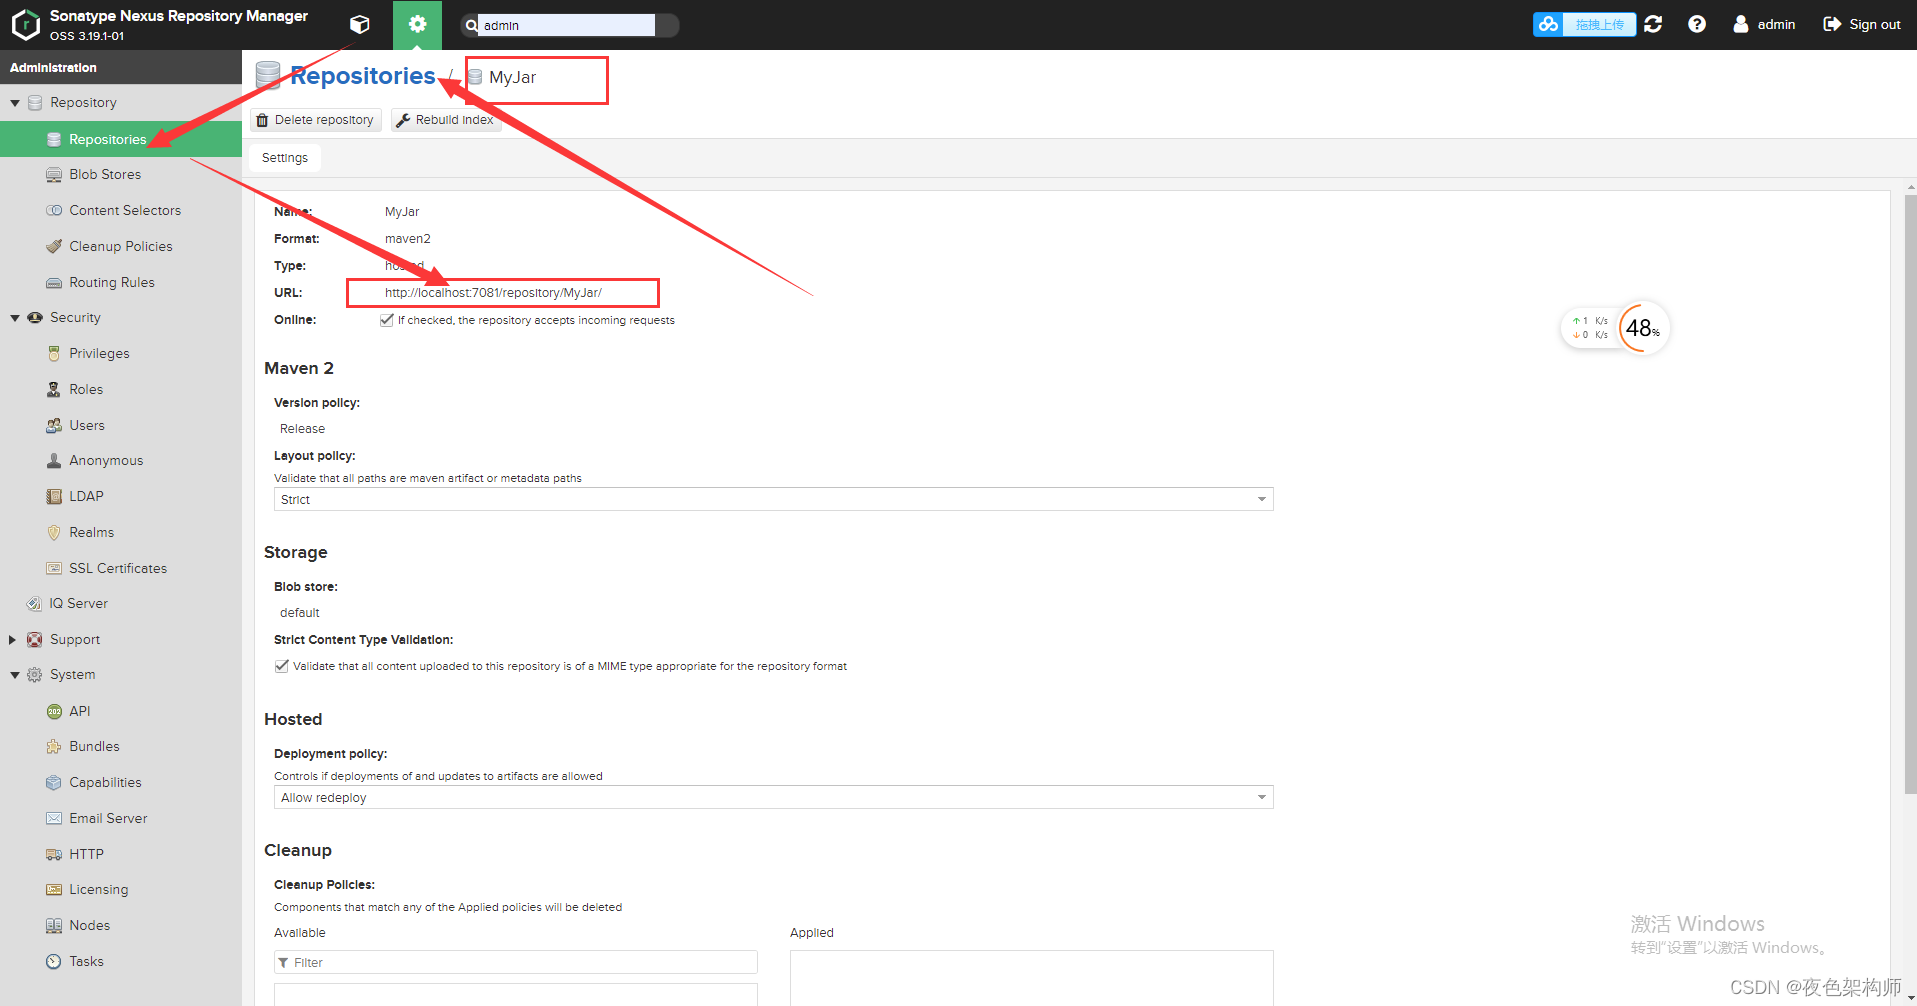Select Repositories in the sidebar

121,139
